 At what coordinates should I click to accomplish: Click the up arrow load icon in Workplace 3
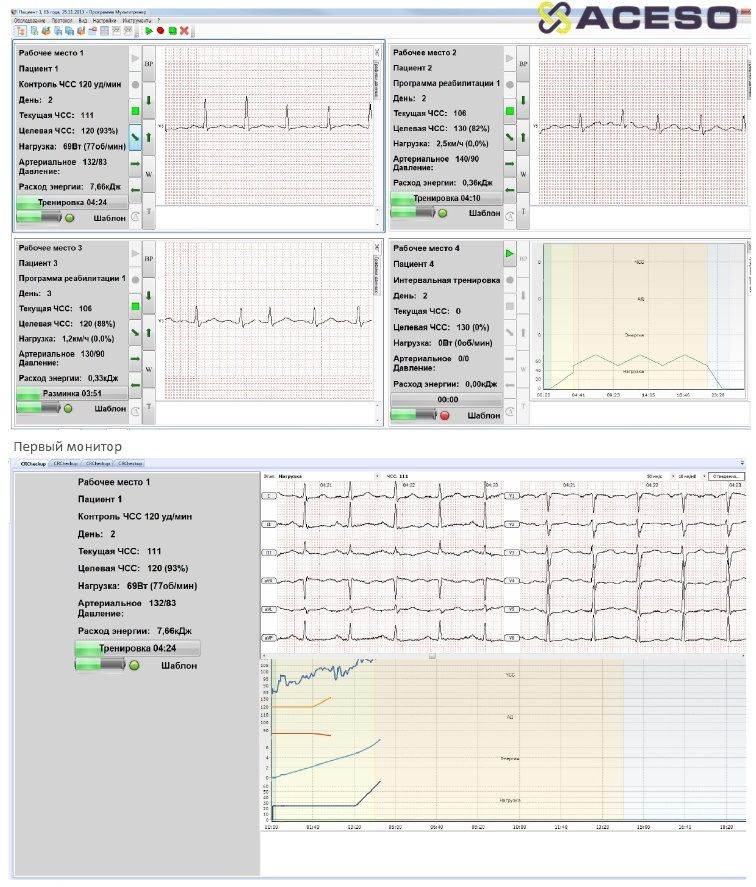click(148, 332)
